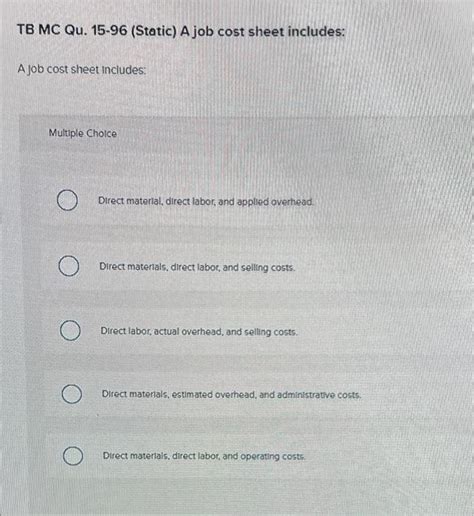The width and height of the screenshot is (474, 516).
Task: Mark the operating costs answer's radio circle
Action: coord(73,456)
